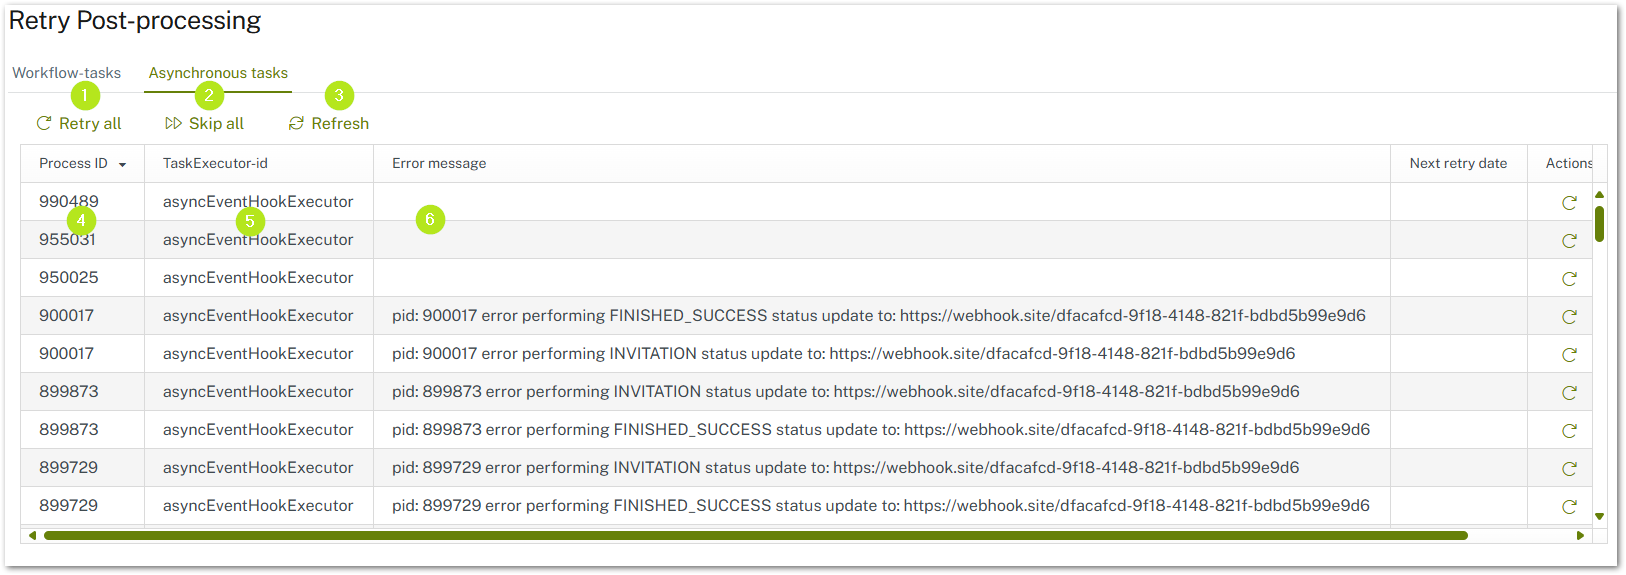Image resolution: width=1626 pixels, height=575 pixels.
Task: Switch to the Workflow-tasks tab
Action: [x=66, y=73]
